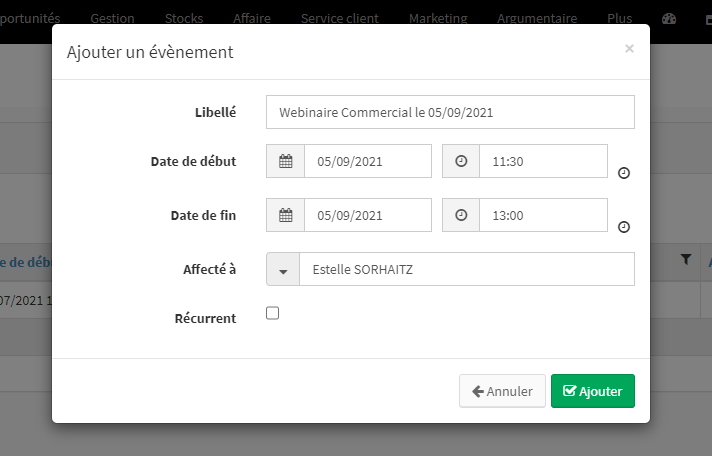Click the standalone clock icon on Date de fin row
Screen dimensions: 712x456
(x=624, y=227)
